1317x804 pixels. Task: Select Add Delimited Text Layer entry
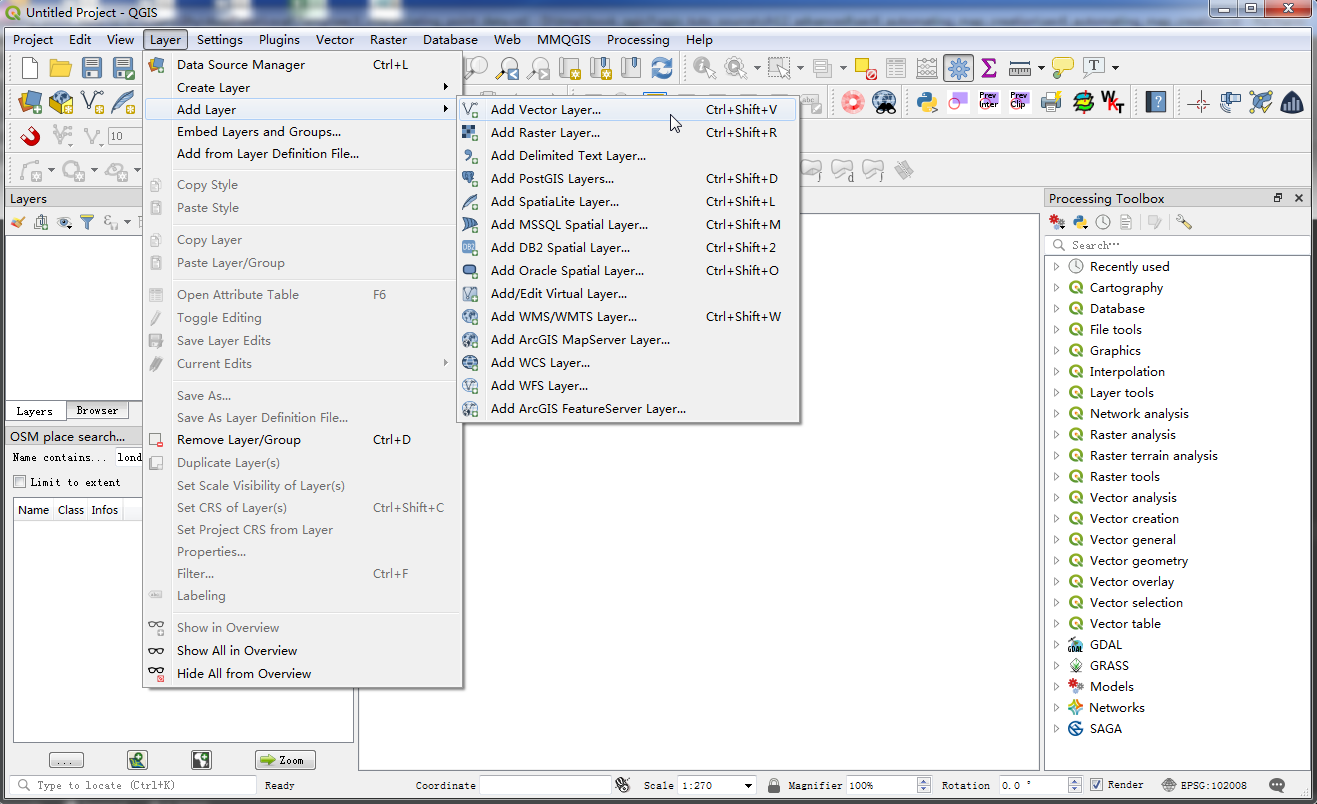click(x=628, y=156)
